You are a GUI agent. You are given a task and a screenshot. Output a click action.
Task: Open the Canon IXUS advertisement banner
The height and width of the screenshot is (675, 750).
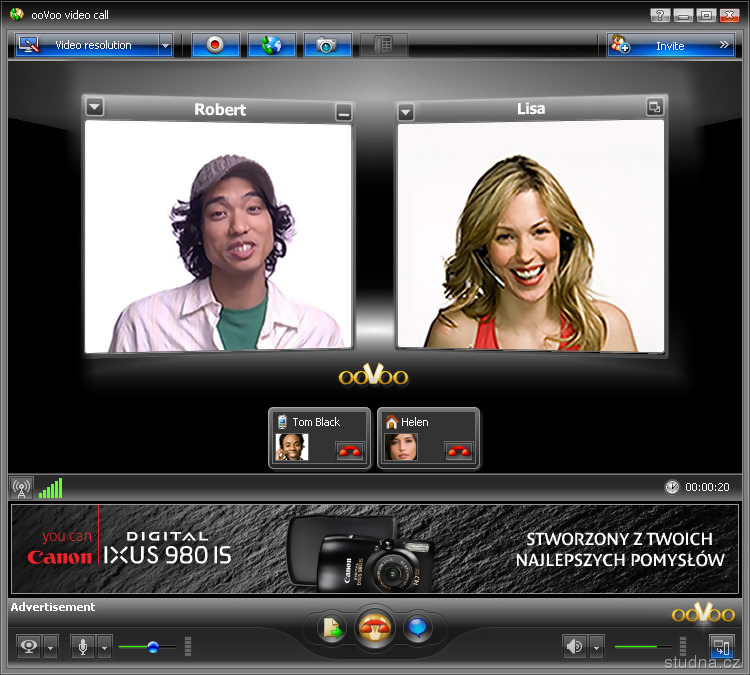tap(375, 549)
